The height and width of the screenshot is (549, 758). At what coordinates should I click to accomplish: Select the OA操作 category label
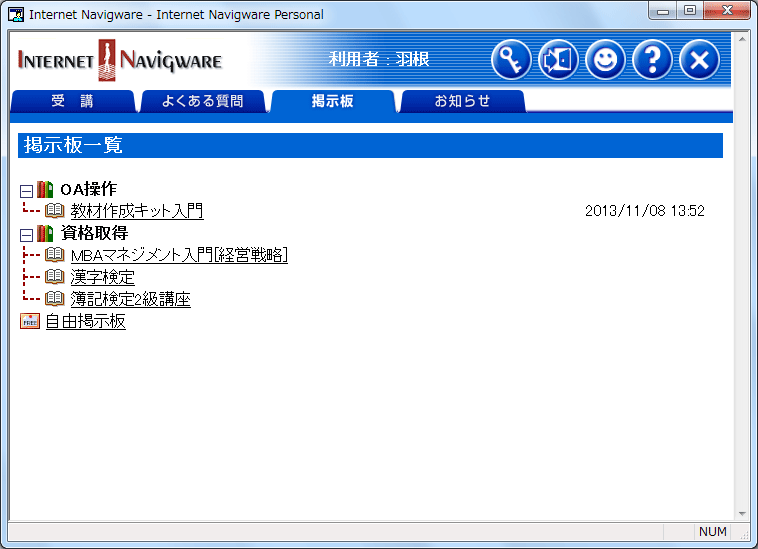[x=88, y=189]
